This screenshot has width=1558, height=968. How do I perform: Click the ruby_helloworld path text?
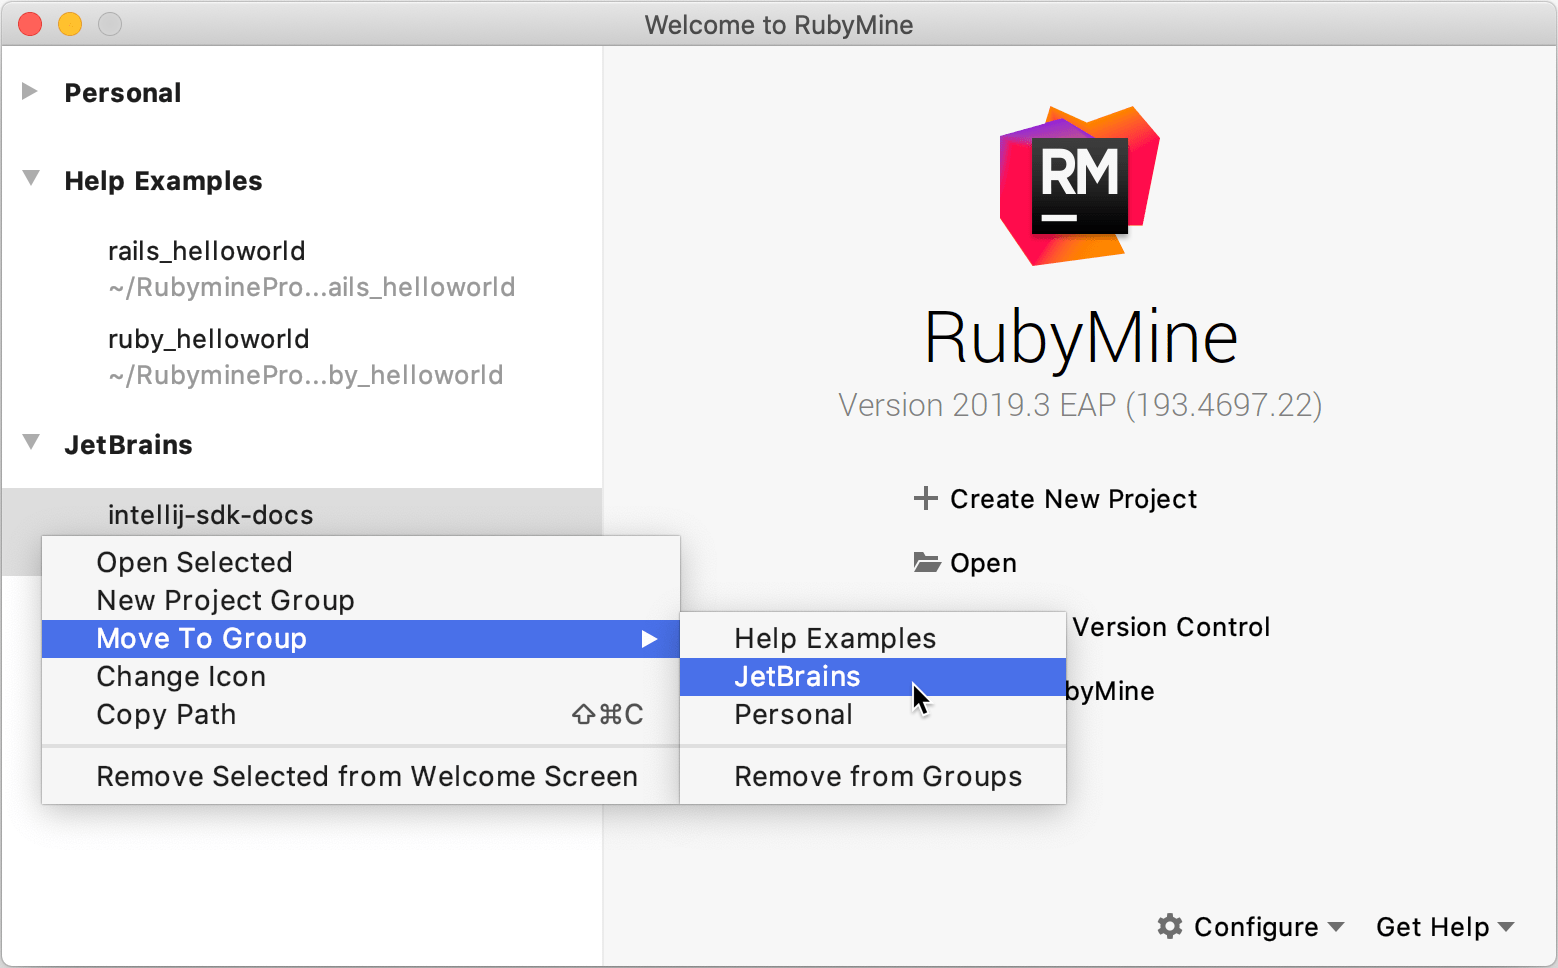(x=305, y=375)
